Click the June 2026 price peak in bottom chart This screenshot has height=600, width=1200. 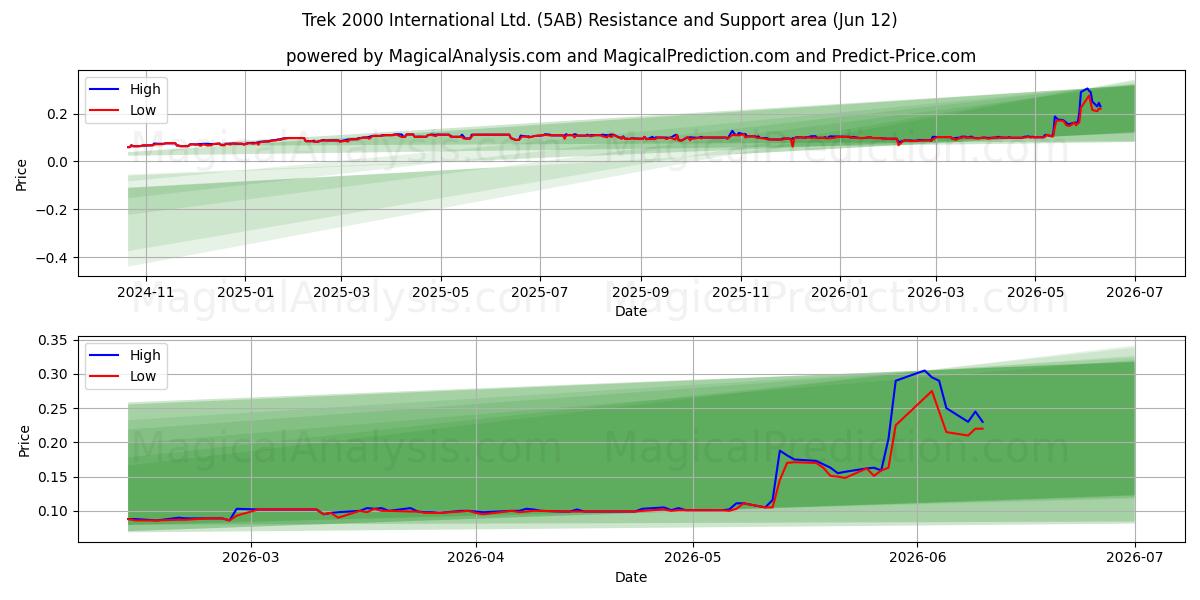(924, 371)
